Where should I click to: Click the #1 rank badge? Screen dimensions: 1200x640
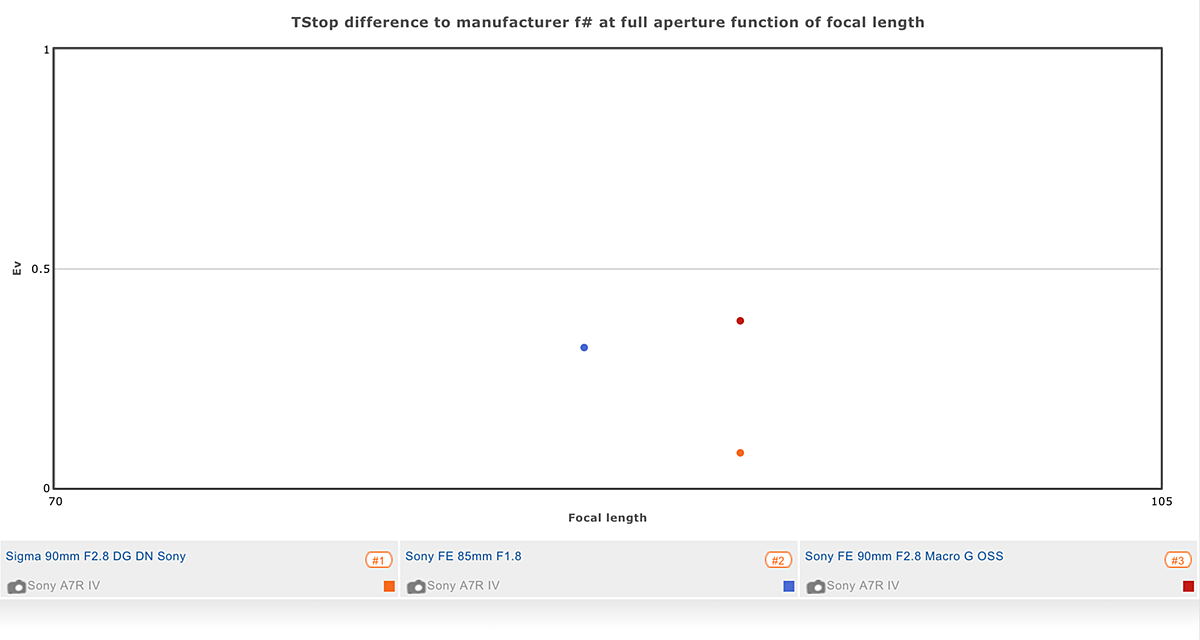coord(378,560)
